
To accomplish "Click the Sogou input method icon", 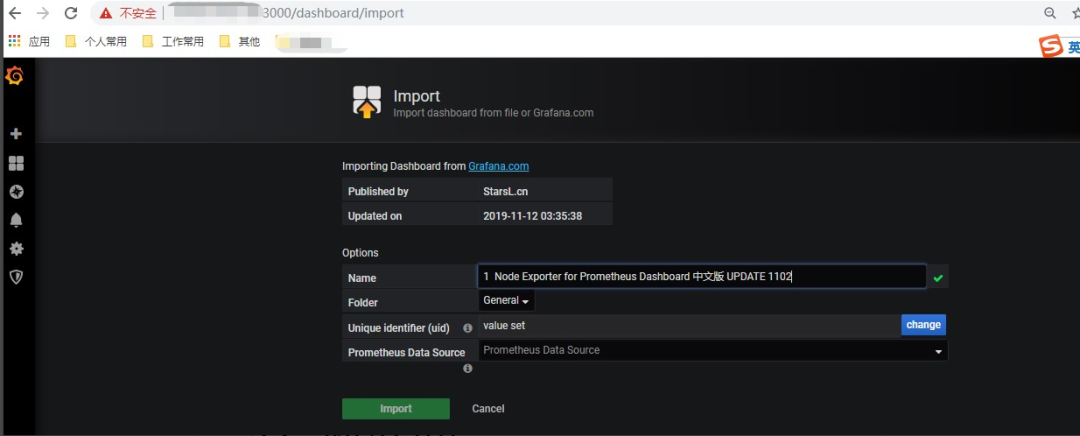I will pos(1051,46).
